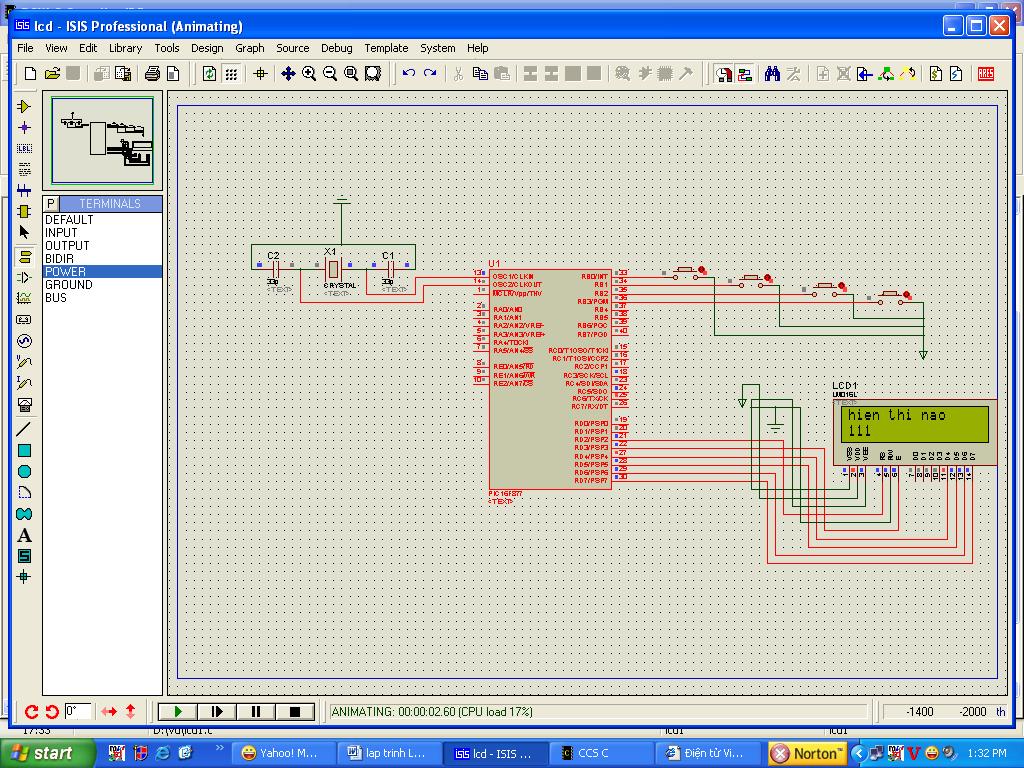The image size is (1024, 768).
Task: Open the Debug menu
Action: click(336, 48)
